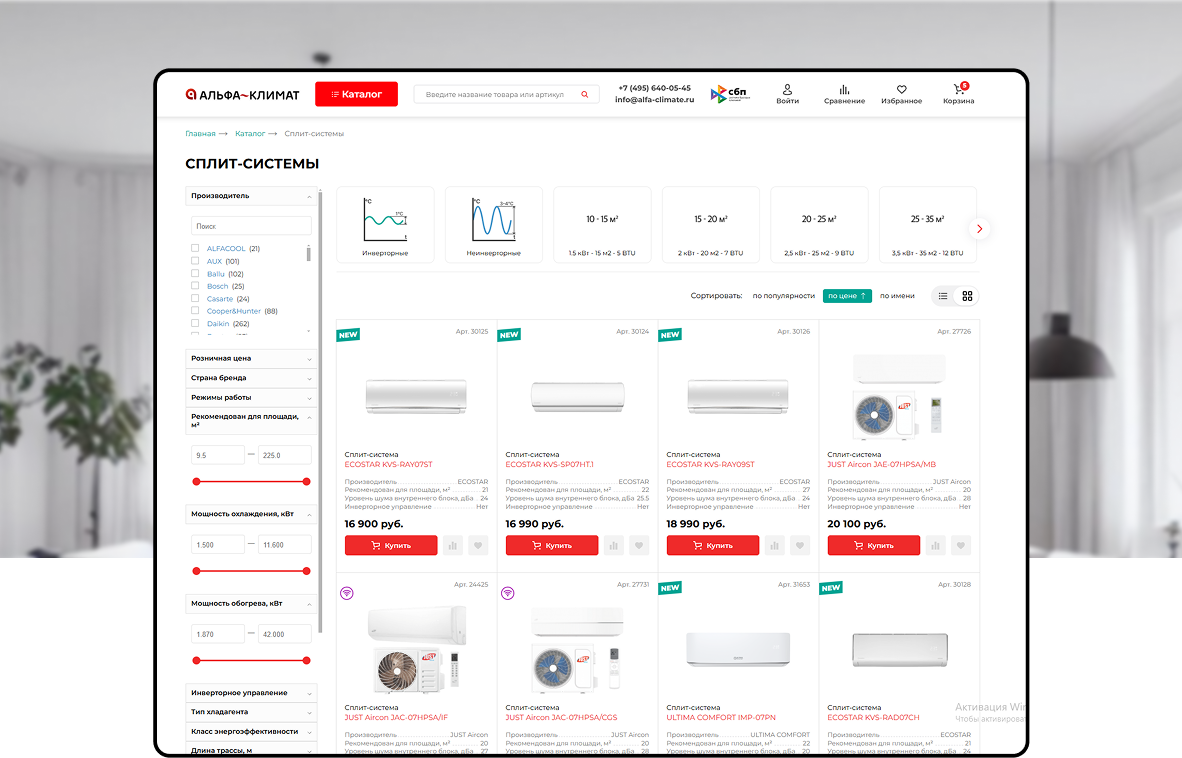Check the Bosch manufacturer filter
1182x758 pixels.
[x=195, y=286]
